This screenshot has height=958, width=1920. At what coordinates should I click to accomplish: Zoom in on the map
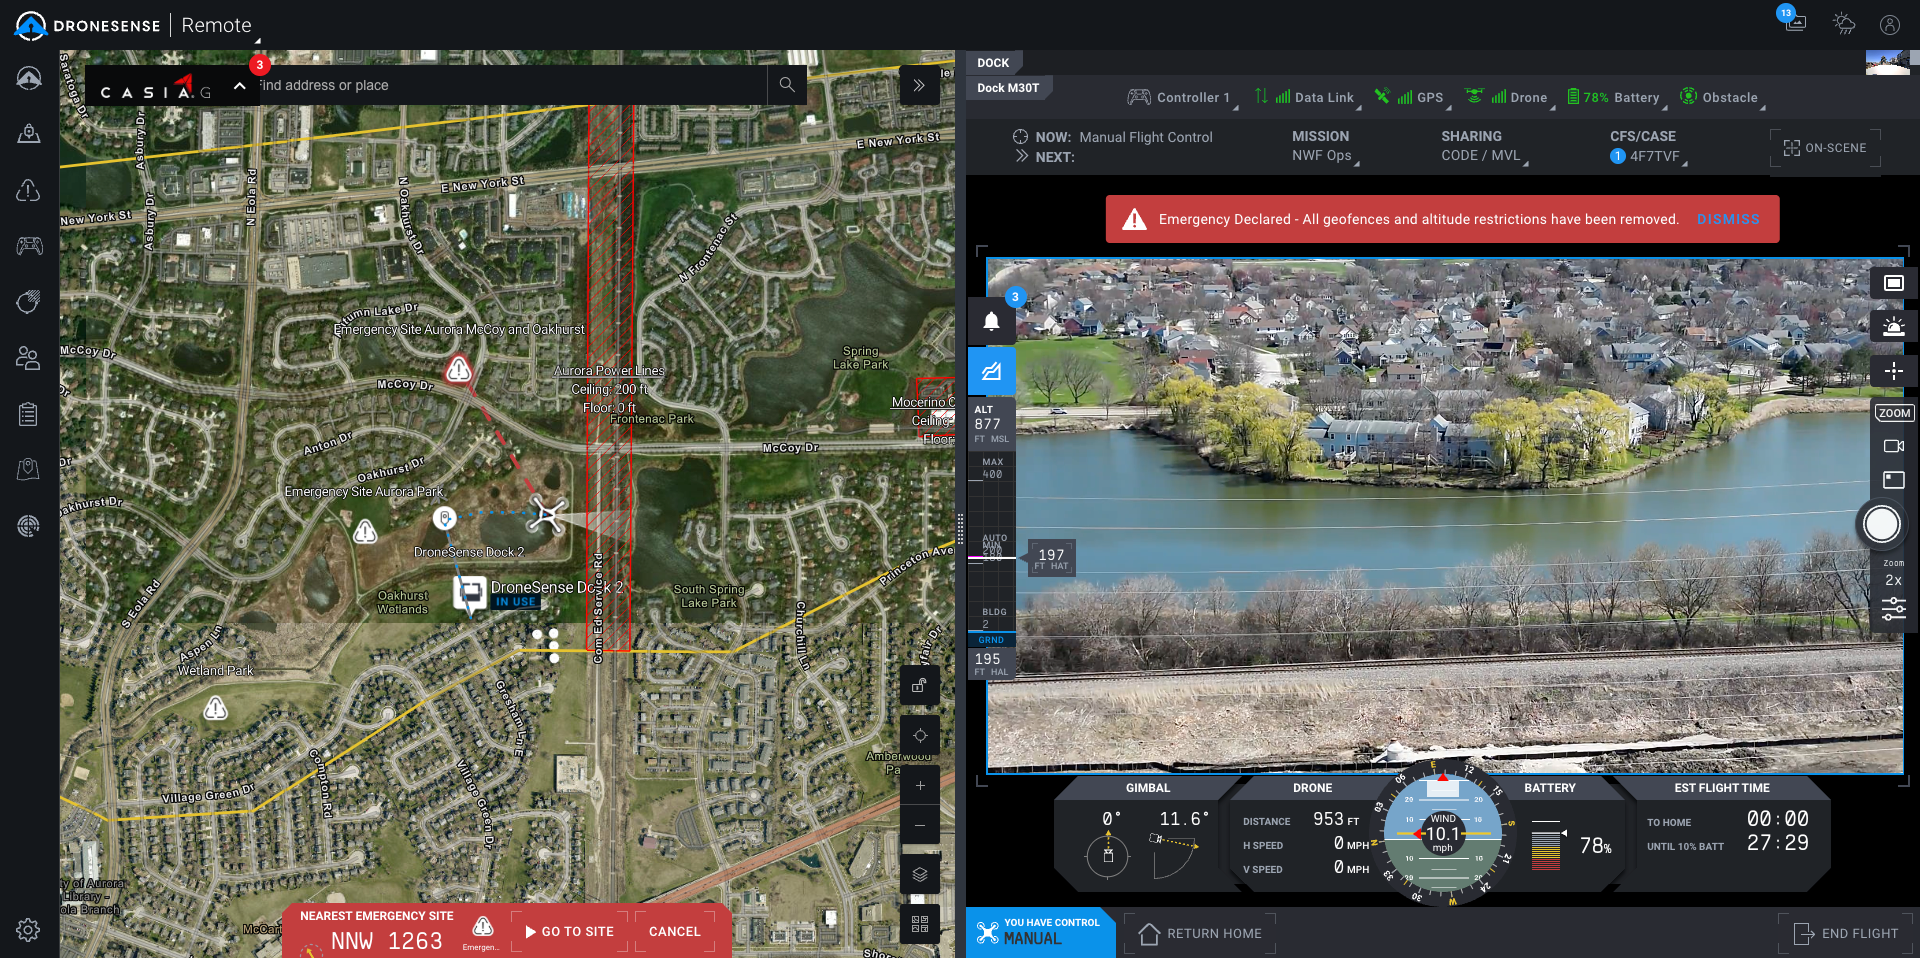coord(920,785)
